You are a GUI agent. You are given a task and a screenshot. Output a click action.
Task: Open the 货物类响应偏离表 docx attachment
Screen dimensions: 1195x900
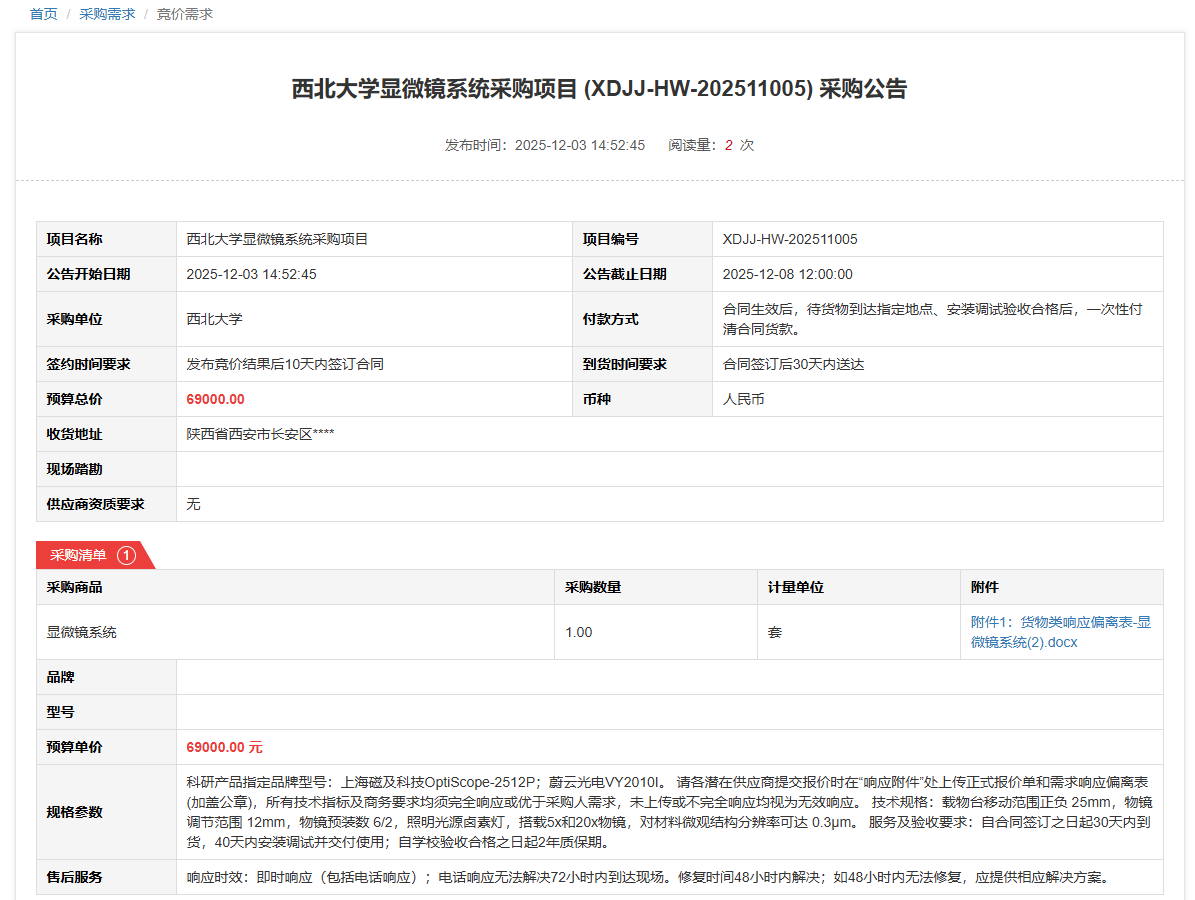[x=1060, y=632]
